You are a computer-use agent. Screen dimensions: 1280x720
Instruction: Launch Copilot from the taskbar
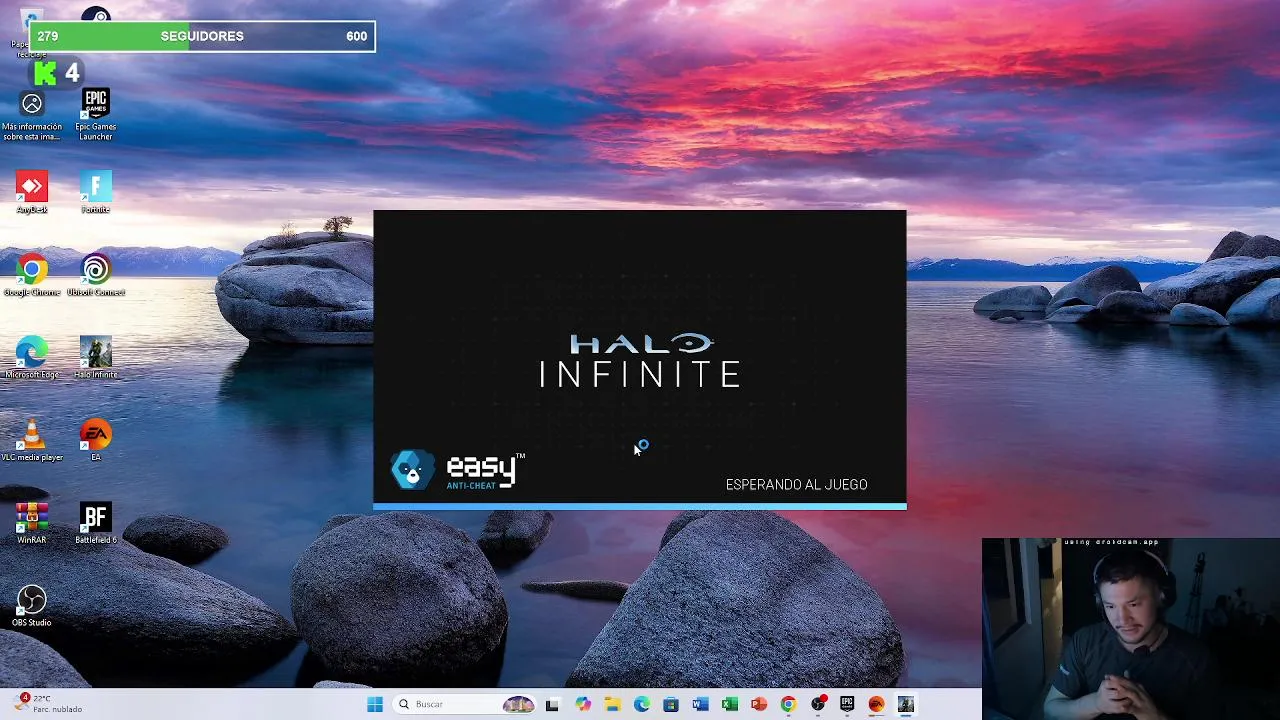[583, 704]
